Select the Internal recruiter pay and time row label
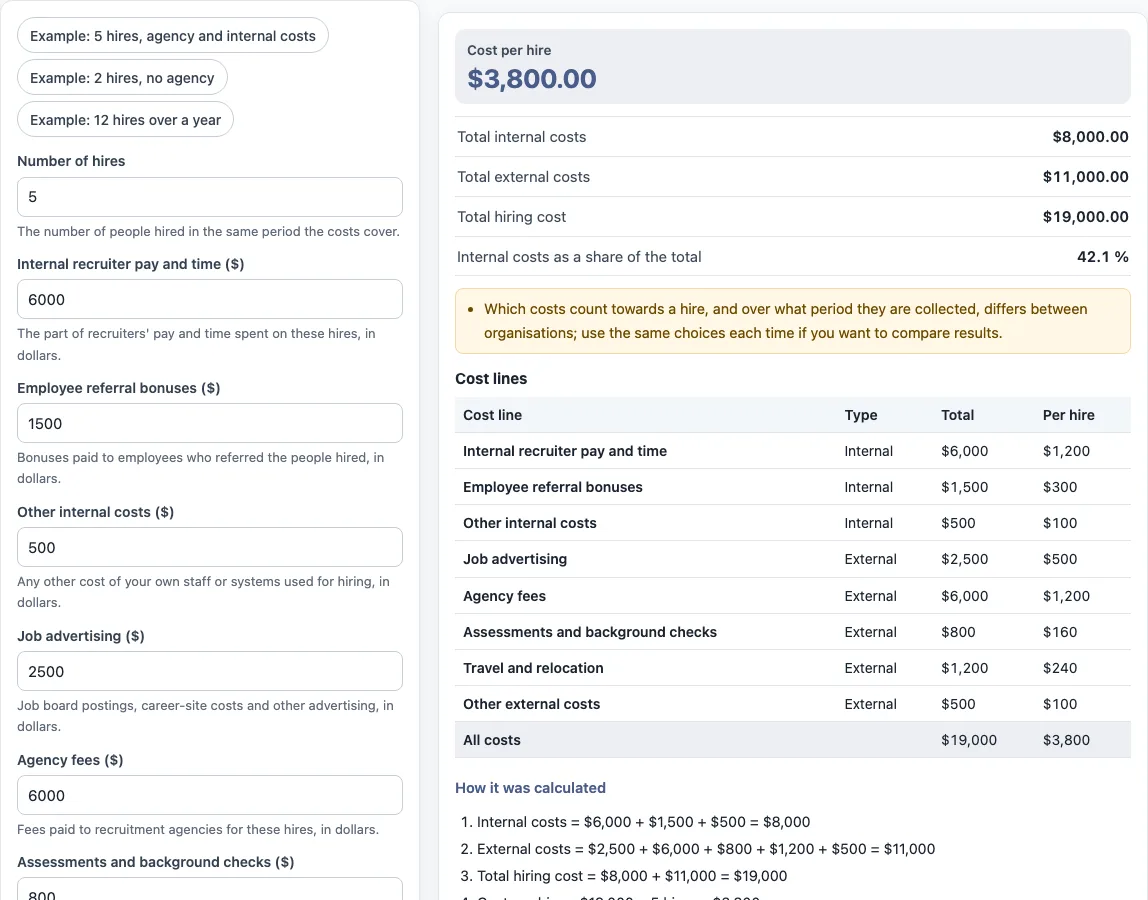The height and width of the screenshot is (900, 1148). point(565,451)
